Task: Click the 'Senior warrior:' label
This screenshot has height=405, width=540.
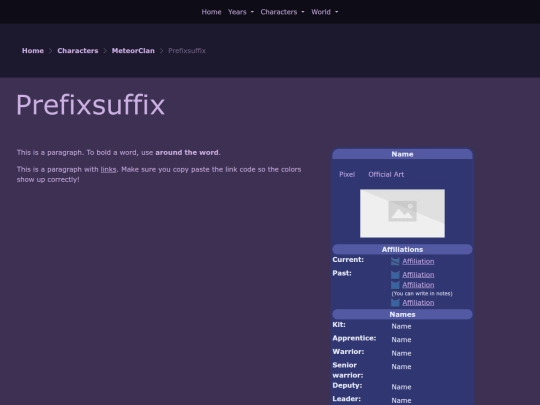Action: pos(347,370)
